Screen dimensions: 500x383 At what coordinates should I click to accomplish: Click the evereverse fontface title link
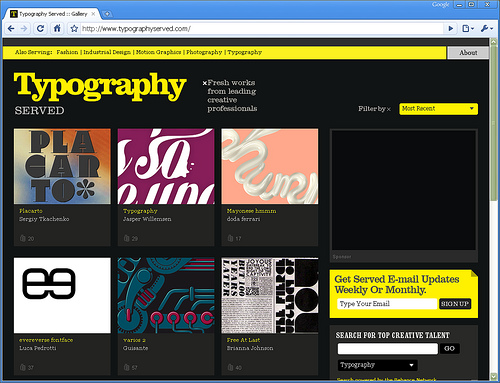(x=46, y=340)
